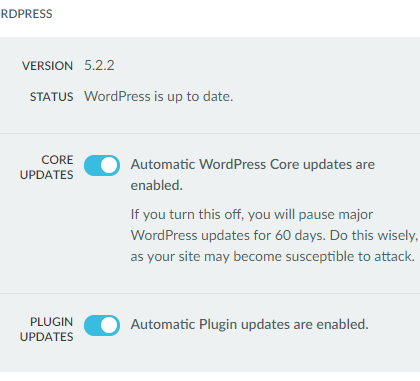
Task: Toggle off automatic WordPress Core updates
Action: click(102, 165)
